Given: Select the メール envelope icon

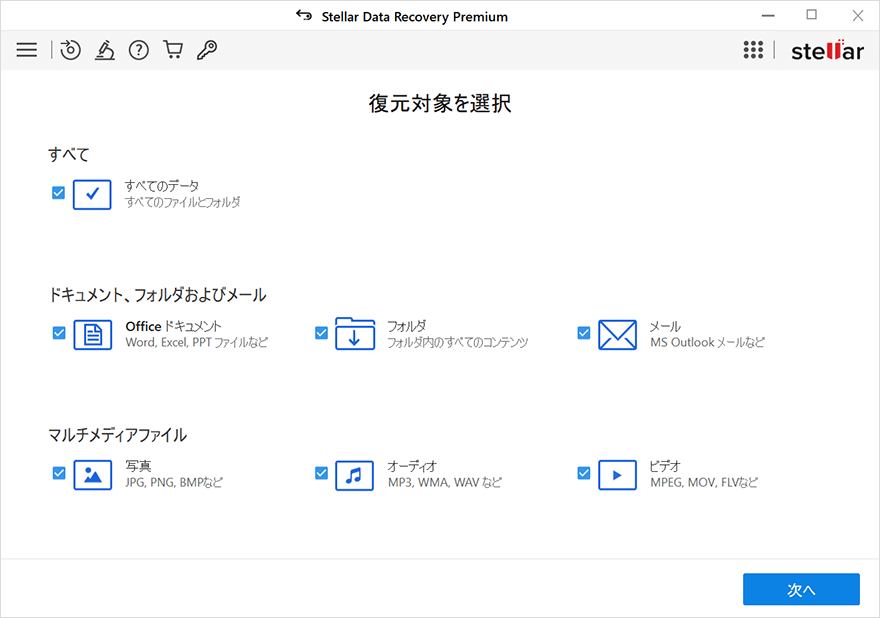Looking at the screenshot, I should coord(617,335).
